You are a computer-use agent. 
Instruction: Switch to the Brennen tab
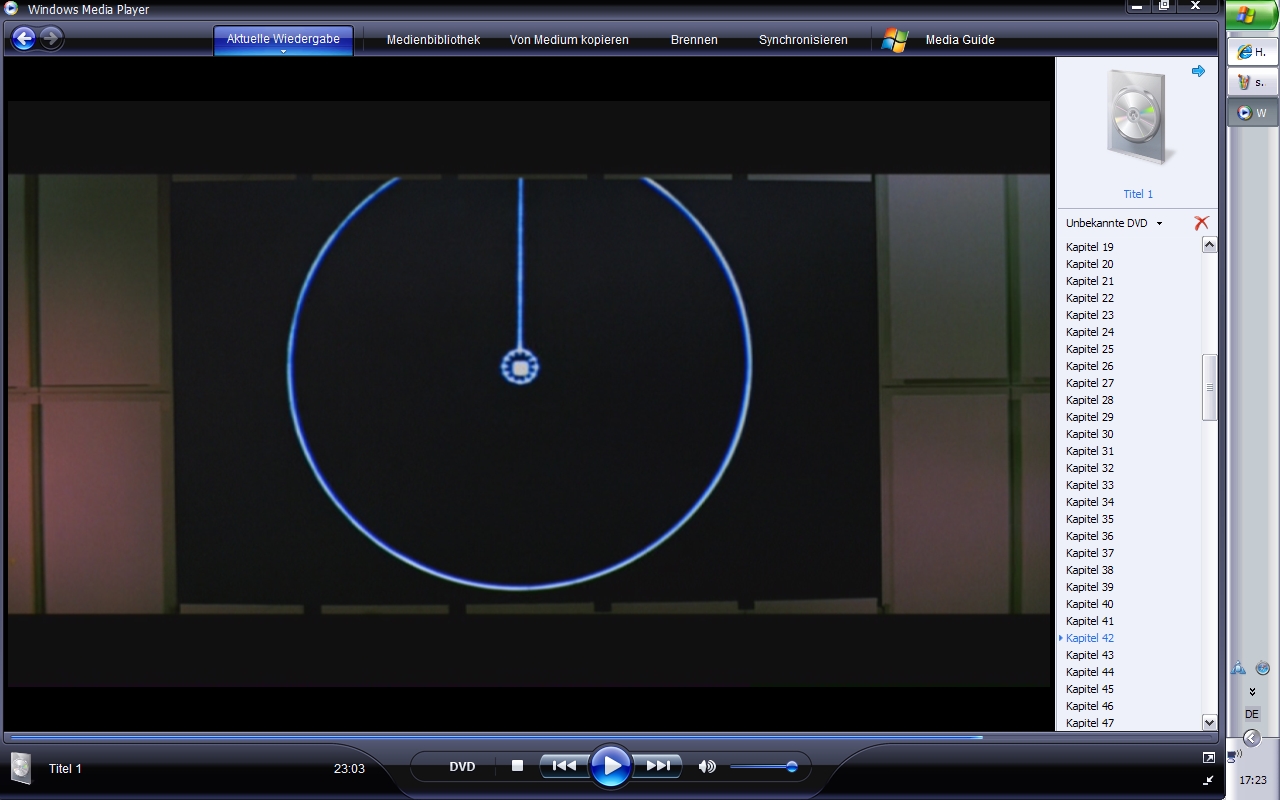click(x=694, y=40)
